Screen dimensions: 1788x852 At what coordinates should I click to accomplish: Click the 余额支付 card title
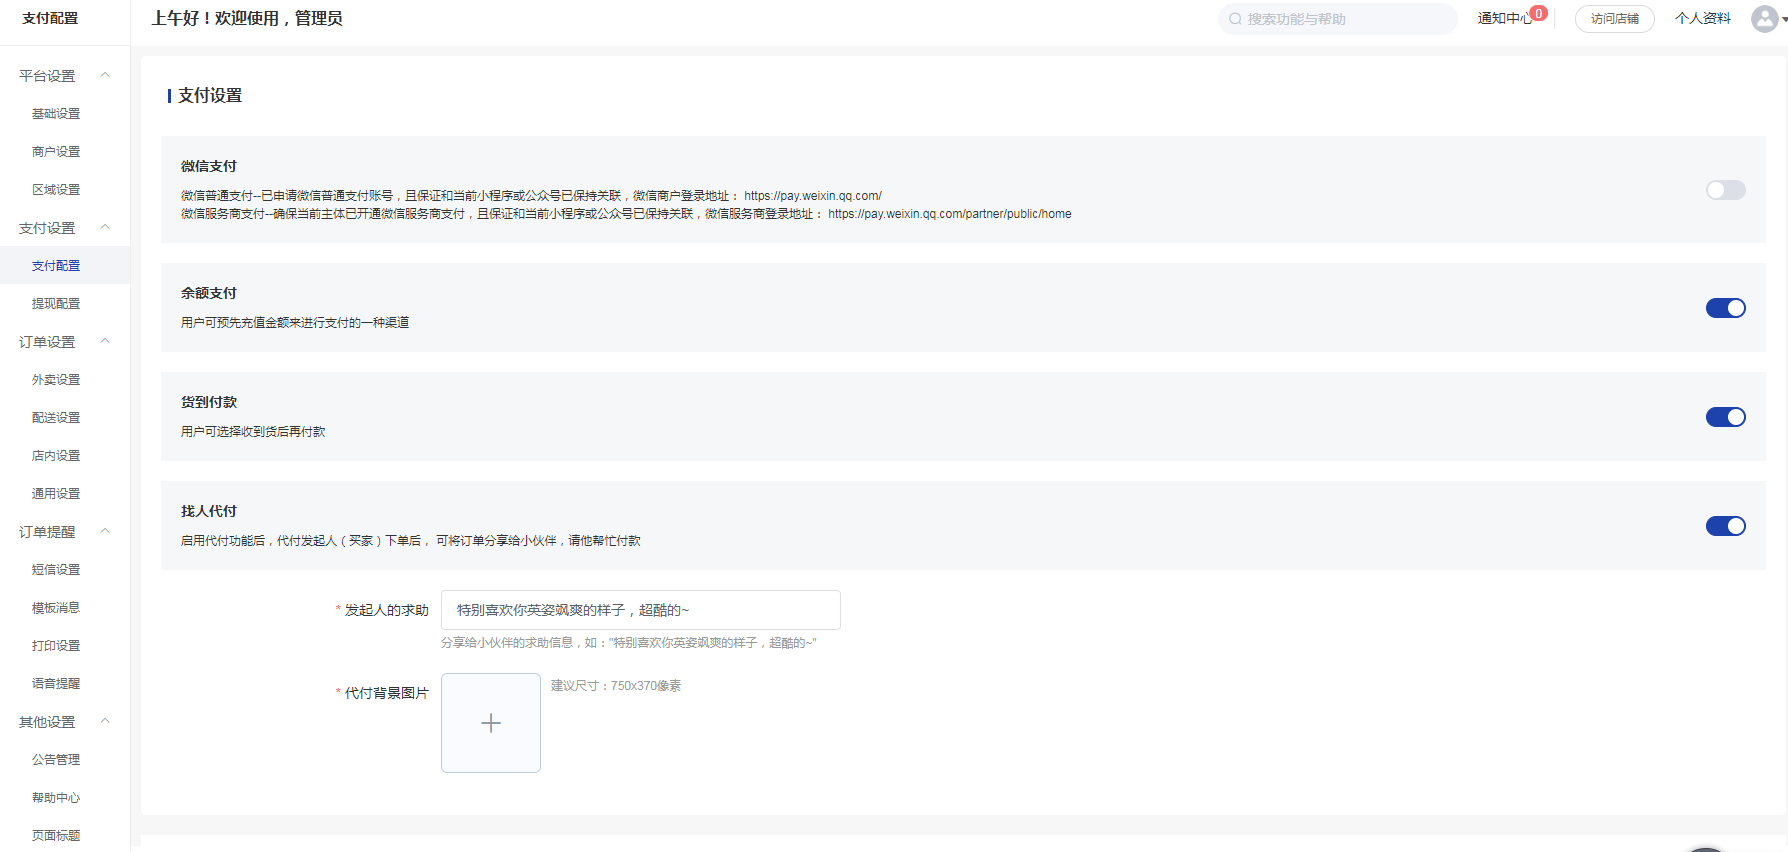[209, 293]
